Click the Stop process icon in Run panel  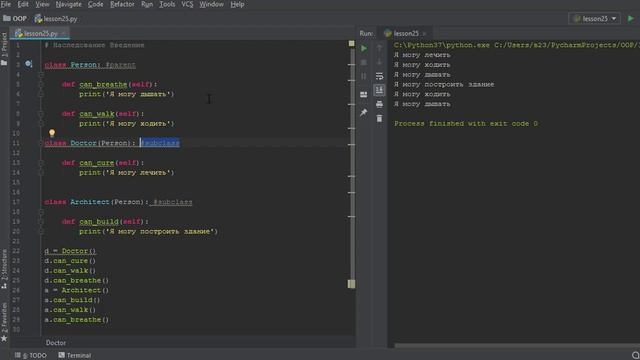click(364, 62)
